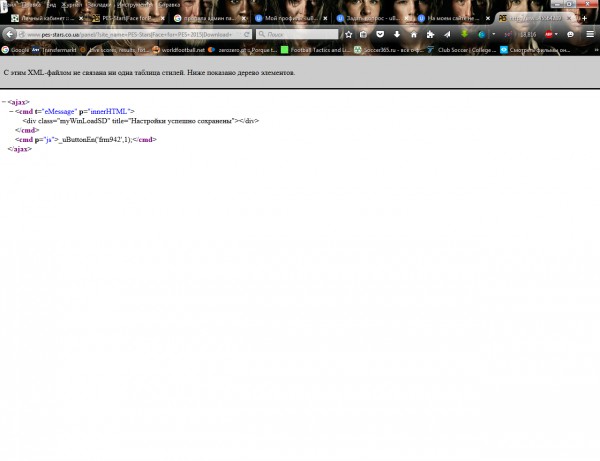Viewport: 600px width, 461px height.
Task: Click the Adblock Plus ABP icon
Action: coord(548,34)
